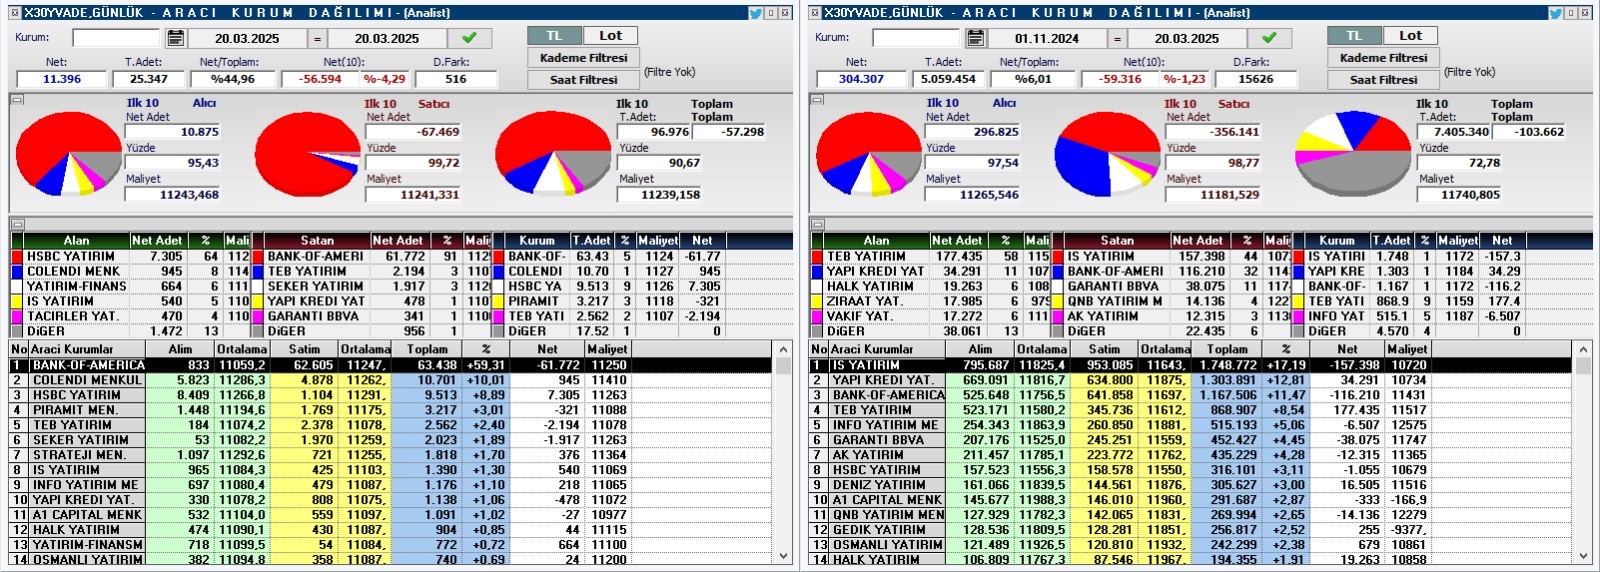Confirm dates with the right window's green checkmark
The width and height of the screenshot is (1600, 572).
[x=1269, y=38]
